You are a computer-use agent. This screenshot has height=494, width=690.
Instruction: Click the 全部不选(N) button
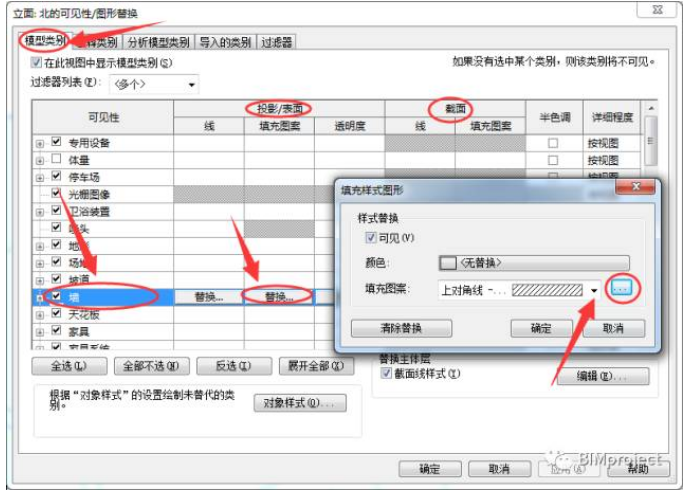(x=151, y=366)
